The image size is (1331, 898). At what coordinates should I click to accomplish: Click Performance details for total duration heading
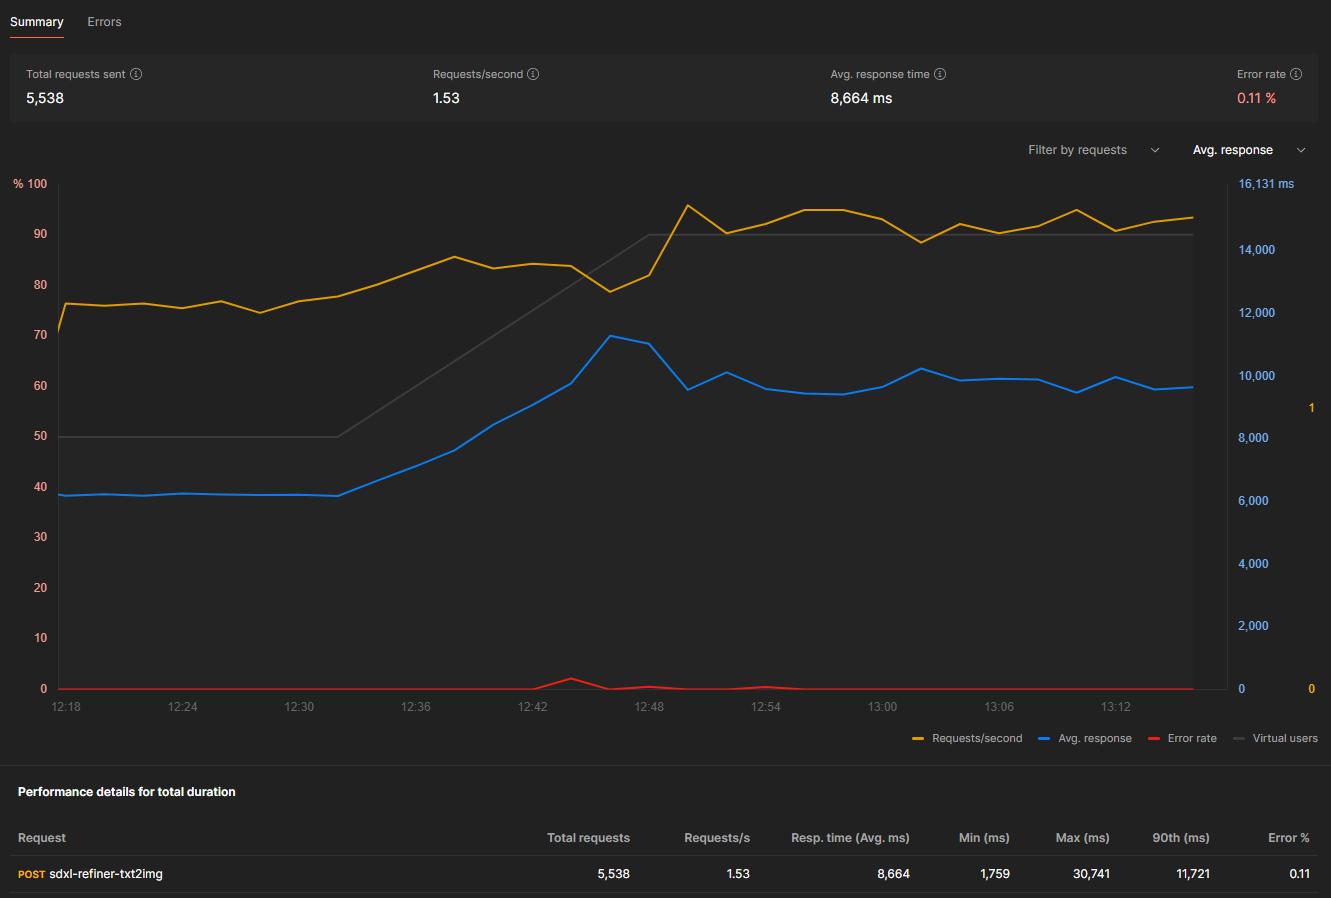[127, 792]
